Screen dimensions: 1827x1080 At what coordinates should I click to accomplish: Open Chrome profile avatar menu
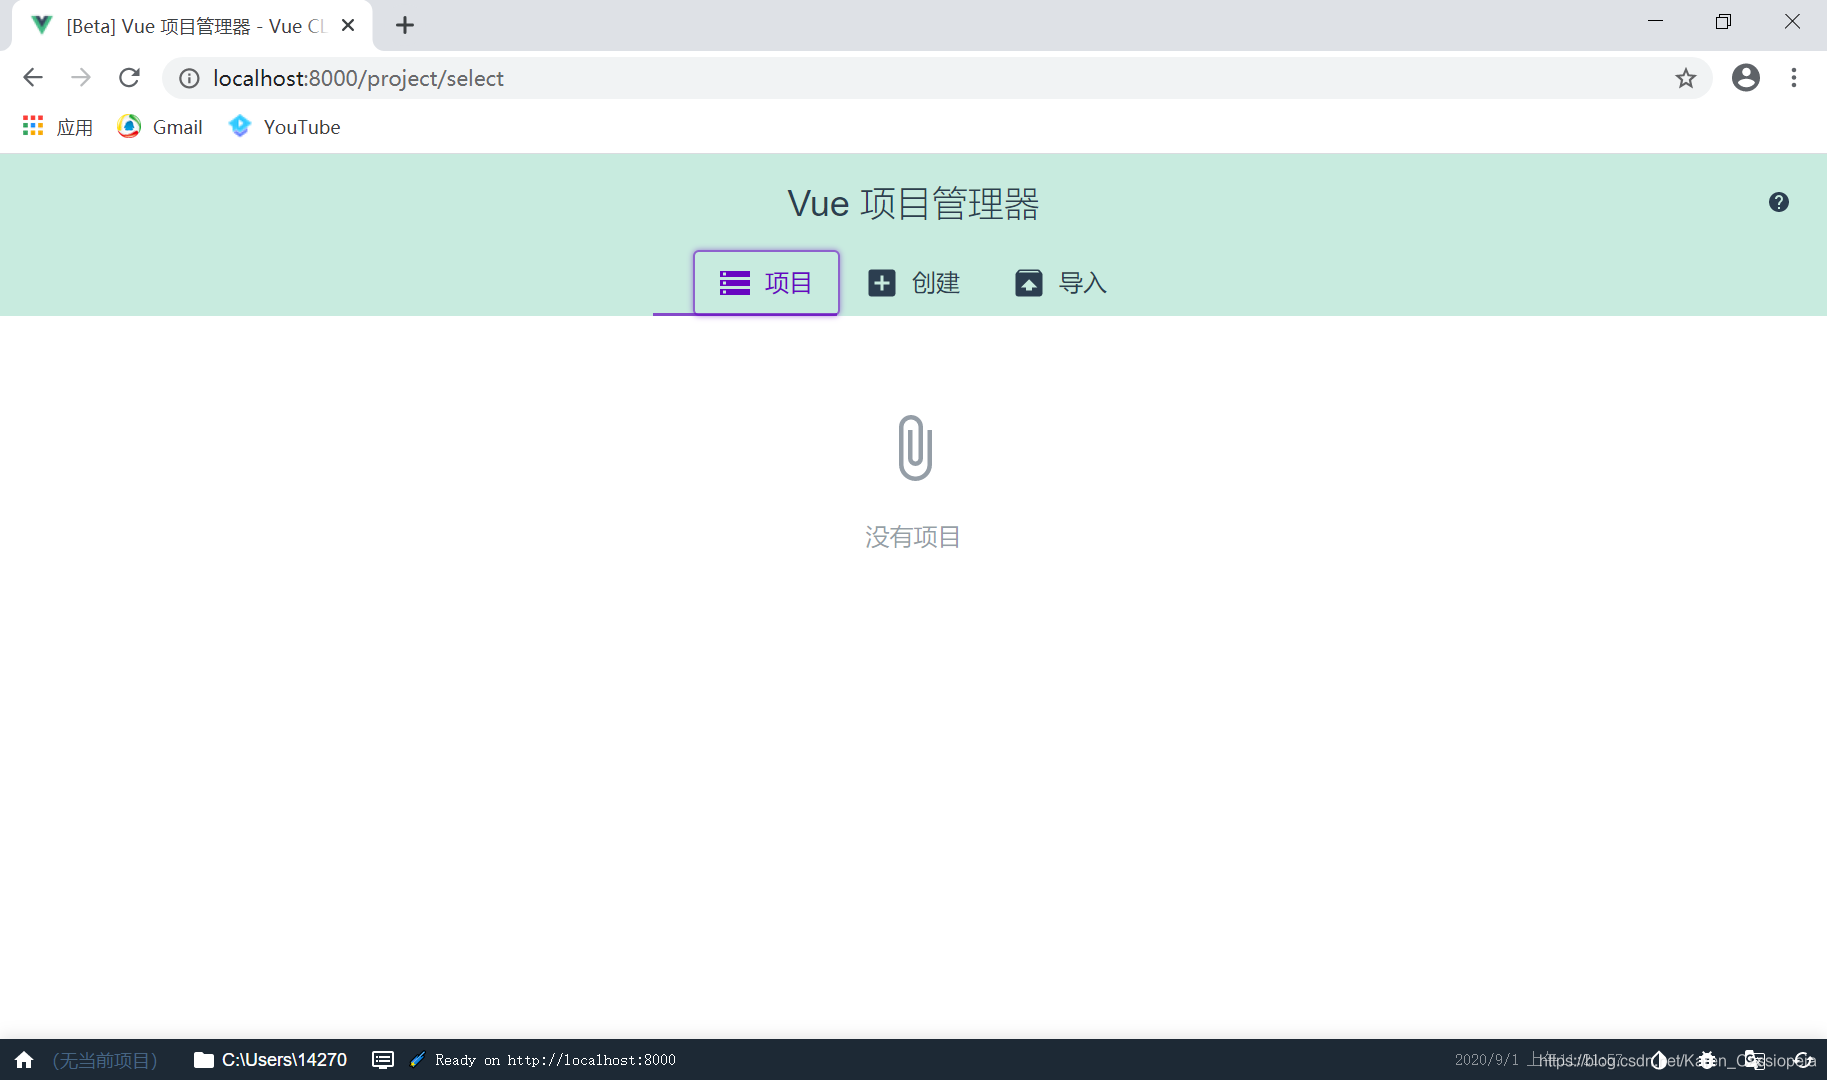tap(1746, 78)
